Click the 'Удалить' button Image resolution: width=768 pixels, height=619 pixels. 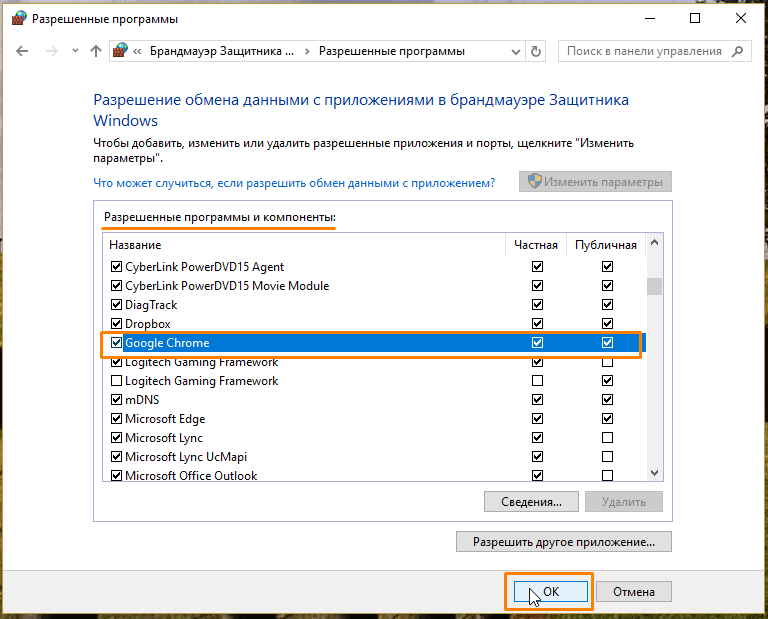pyautogui.click(x=624, y=502)
